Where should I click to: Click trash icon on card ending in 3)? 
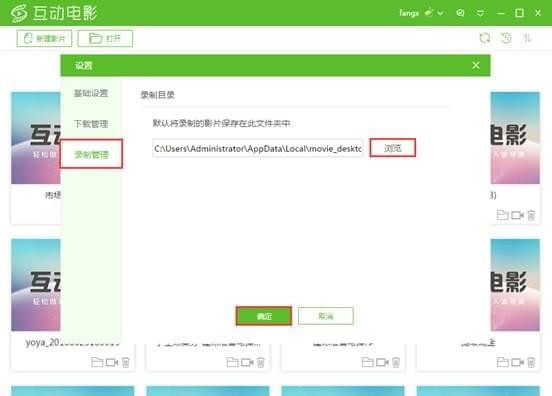(x=531, y=215)
